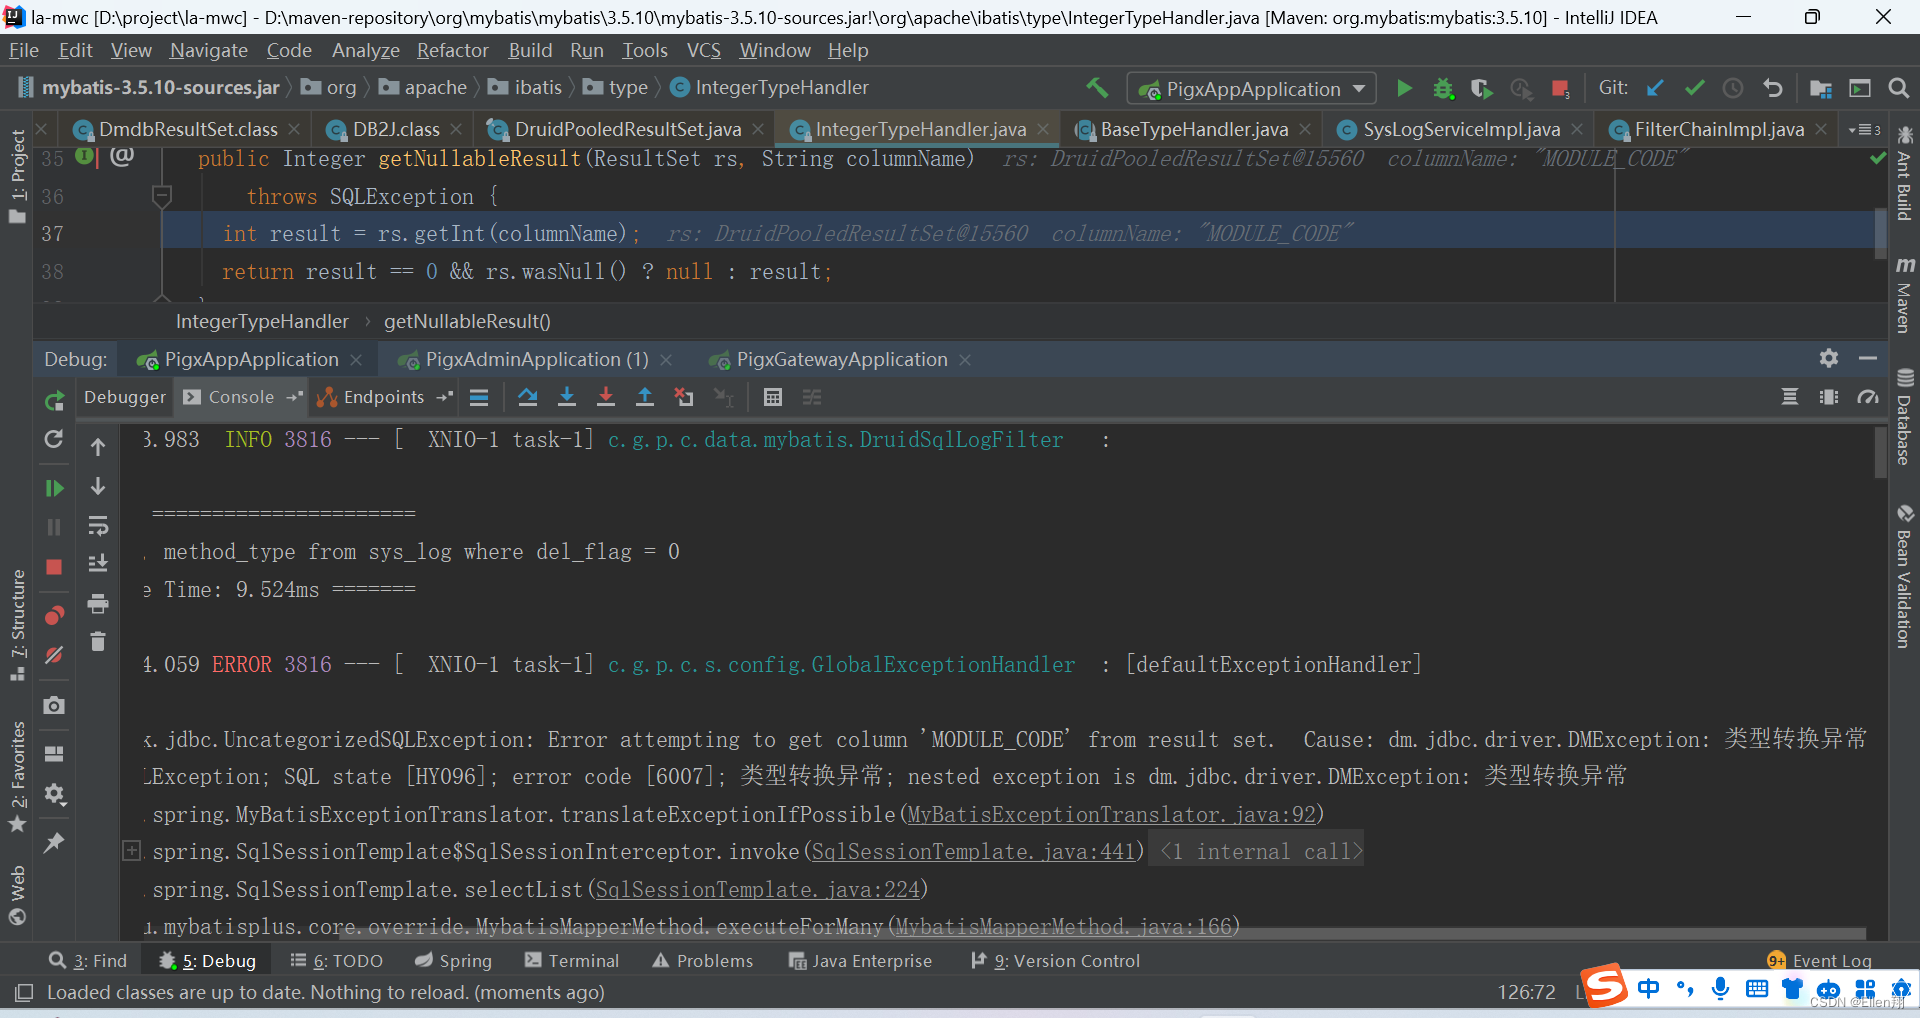Click the getNullableResult() breadcrumb
This screenshot has width=1920, height=1018.
467,322
